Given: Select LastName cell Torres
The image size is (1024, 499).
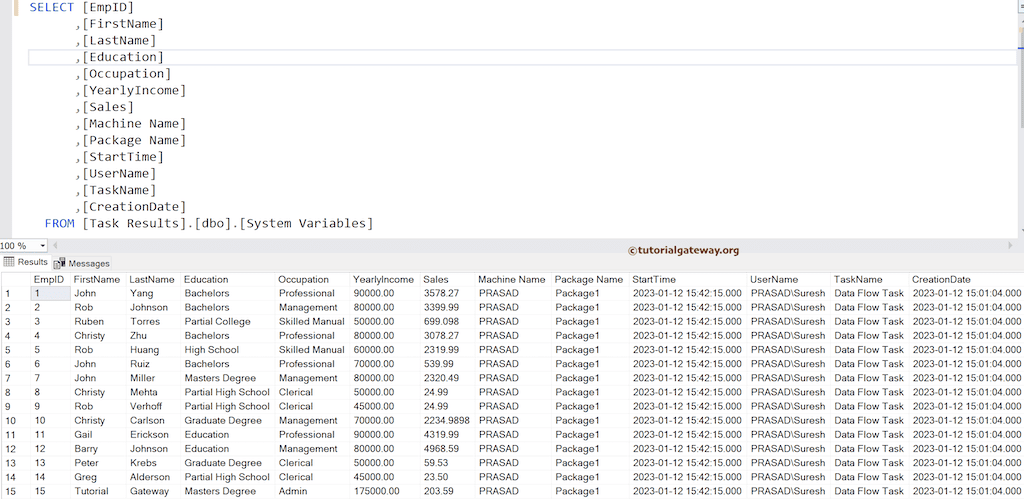Looking at the screenshot, I should 153,321.
